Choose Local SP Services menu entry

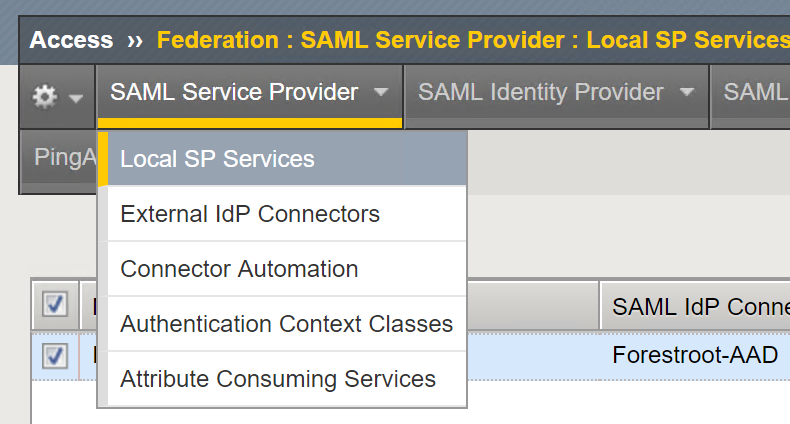point(287,159)
